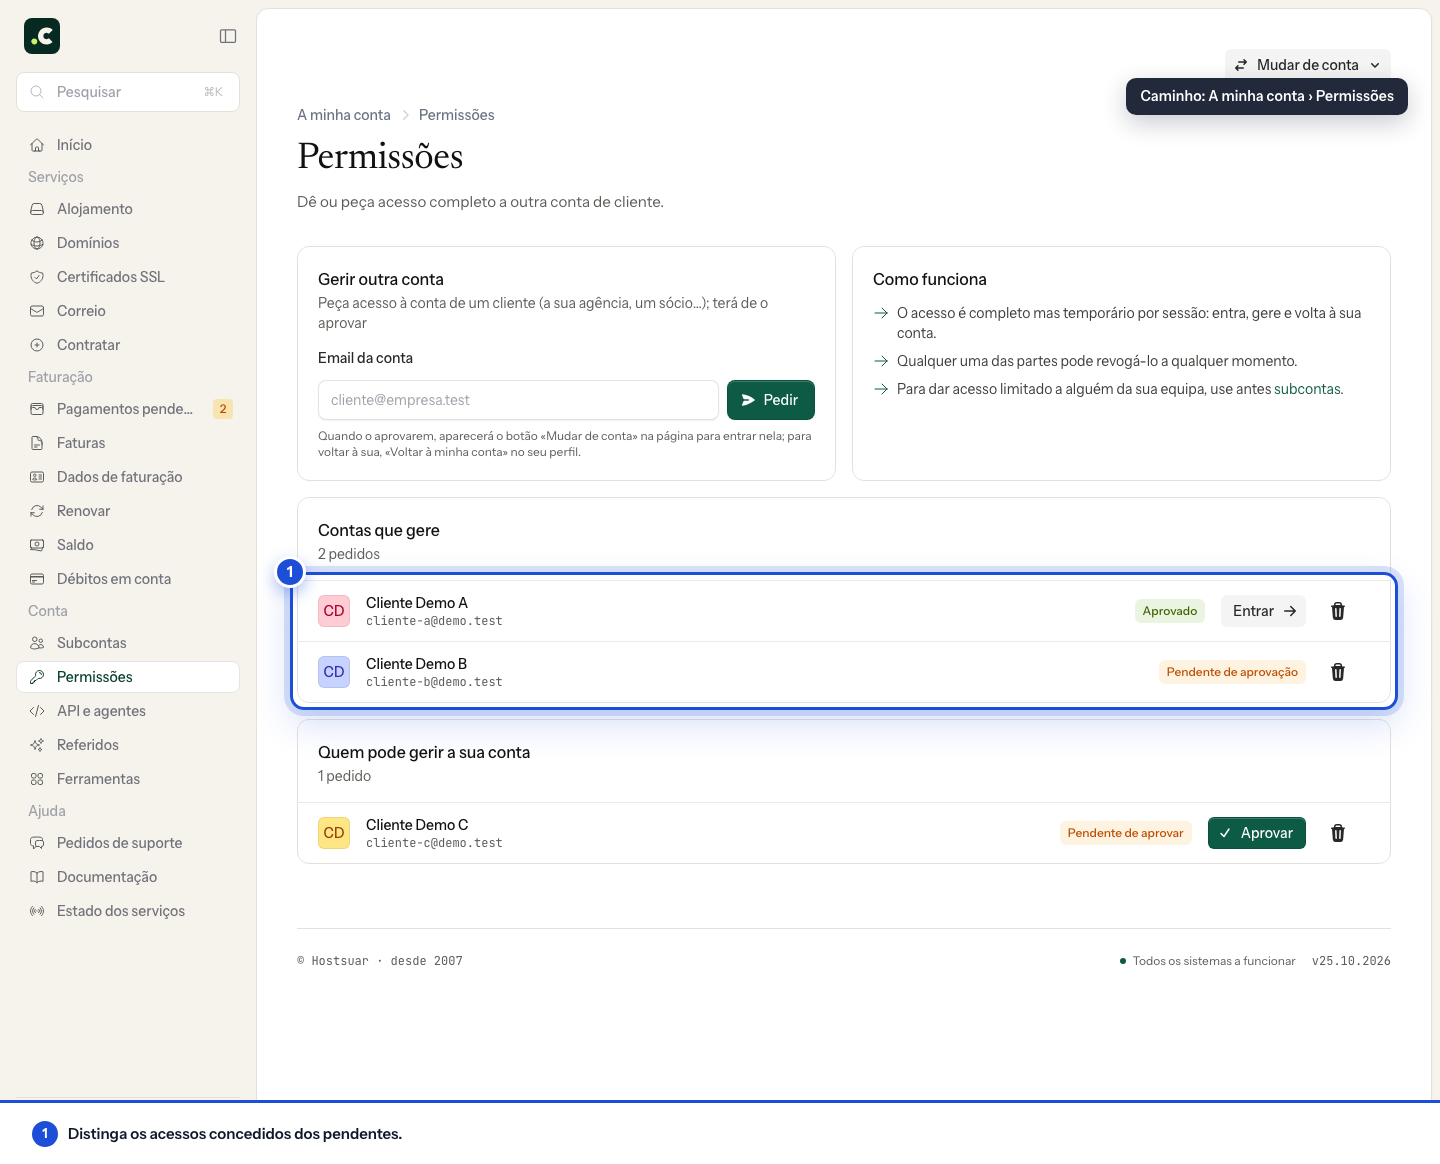
Task: Select Contratar in the sidebar
Action: [x=128, y=345]
